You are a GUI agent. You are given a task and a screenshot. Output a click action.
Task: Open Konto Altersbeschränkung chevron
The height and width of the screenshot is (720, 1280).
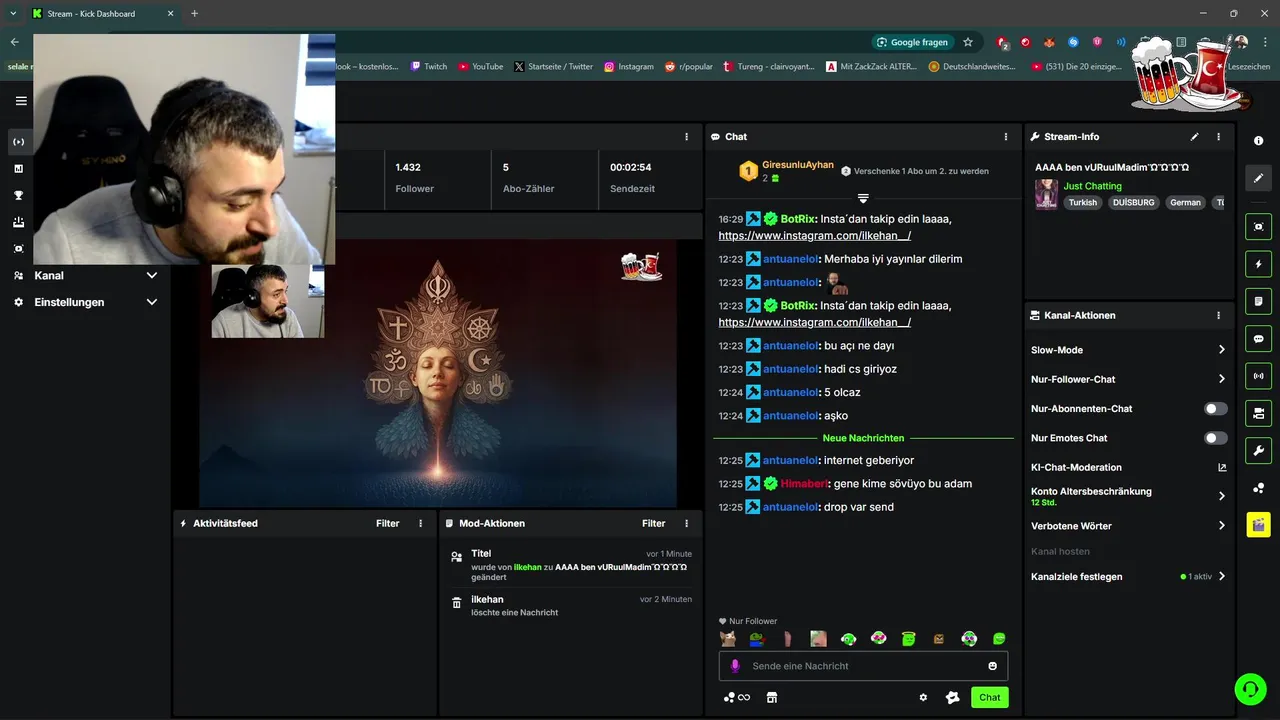click(x=1221, y=496)
